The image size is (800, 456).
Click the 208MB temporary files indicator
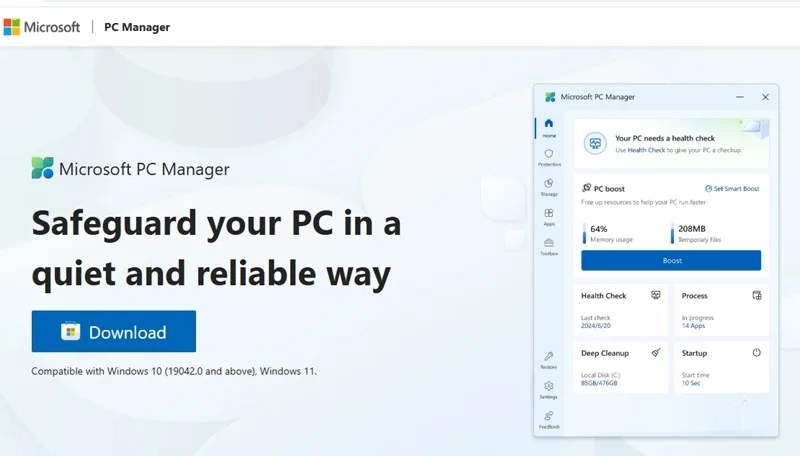coord(695,233)
